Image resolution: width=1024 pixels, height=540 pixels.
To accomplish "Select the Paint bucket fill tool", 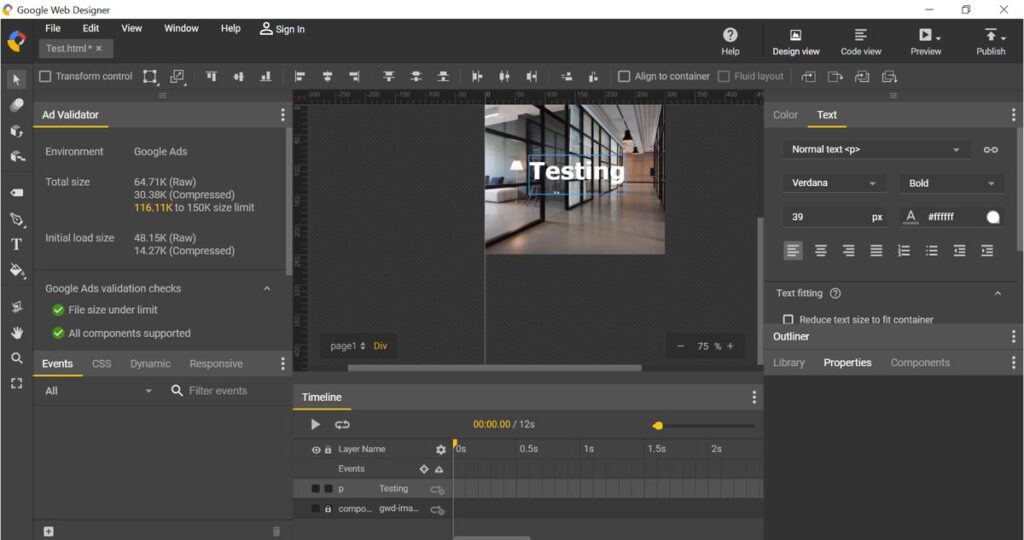I will (16, 270).
